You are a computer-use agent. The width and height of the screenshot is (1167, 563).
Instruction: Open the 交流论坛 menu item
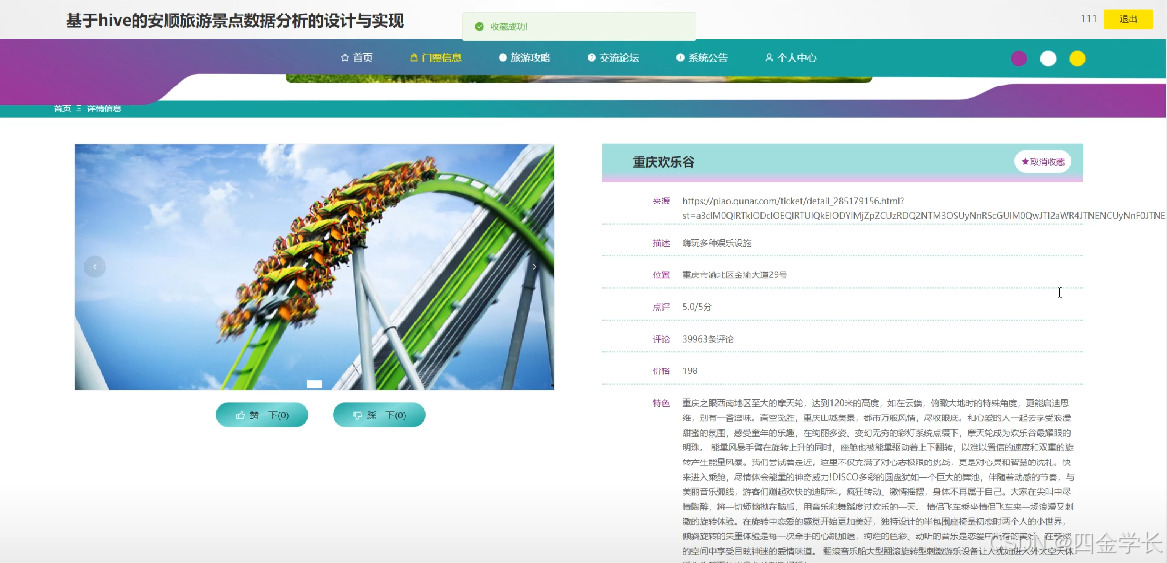613,58
